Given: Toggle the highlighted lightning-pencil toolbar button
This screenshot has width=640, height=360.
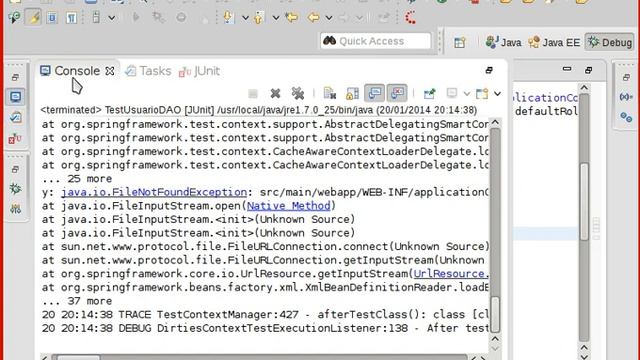Looking at the screenshot, I should pyautogui.click(x=33, y=18).
